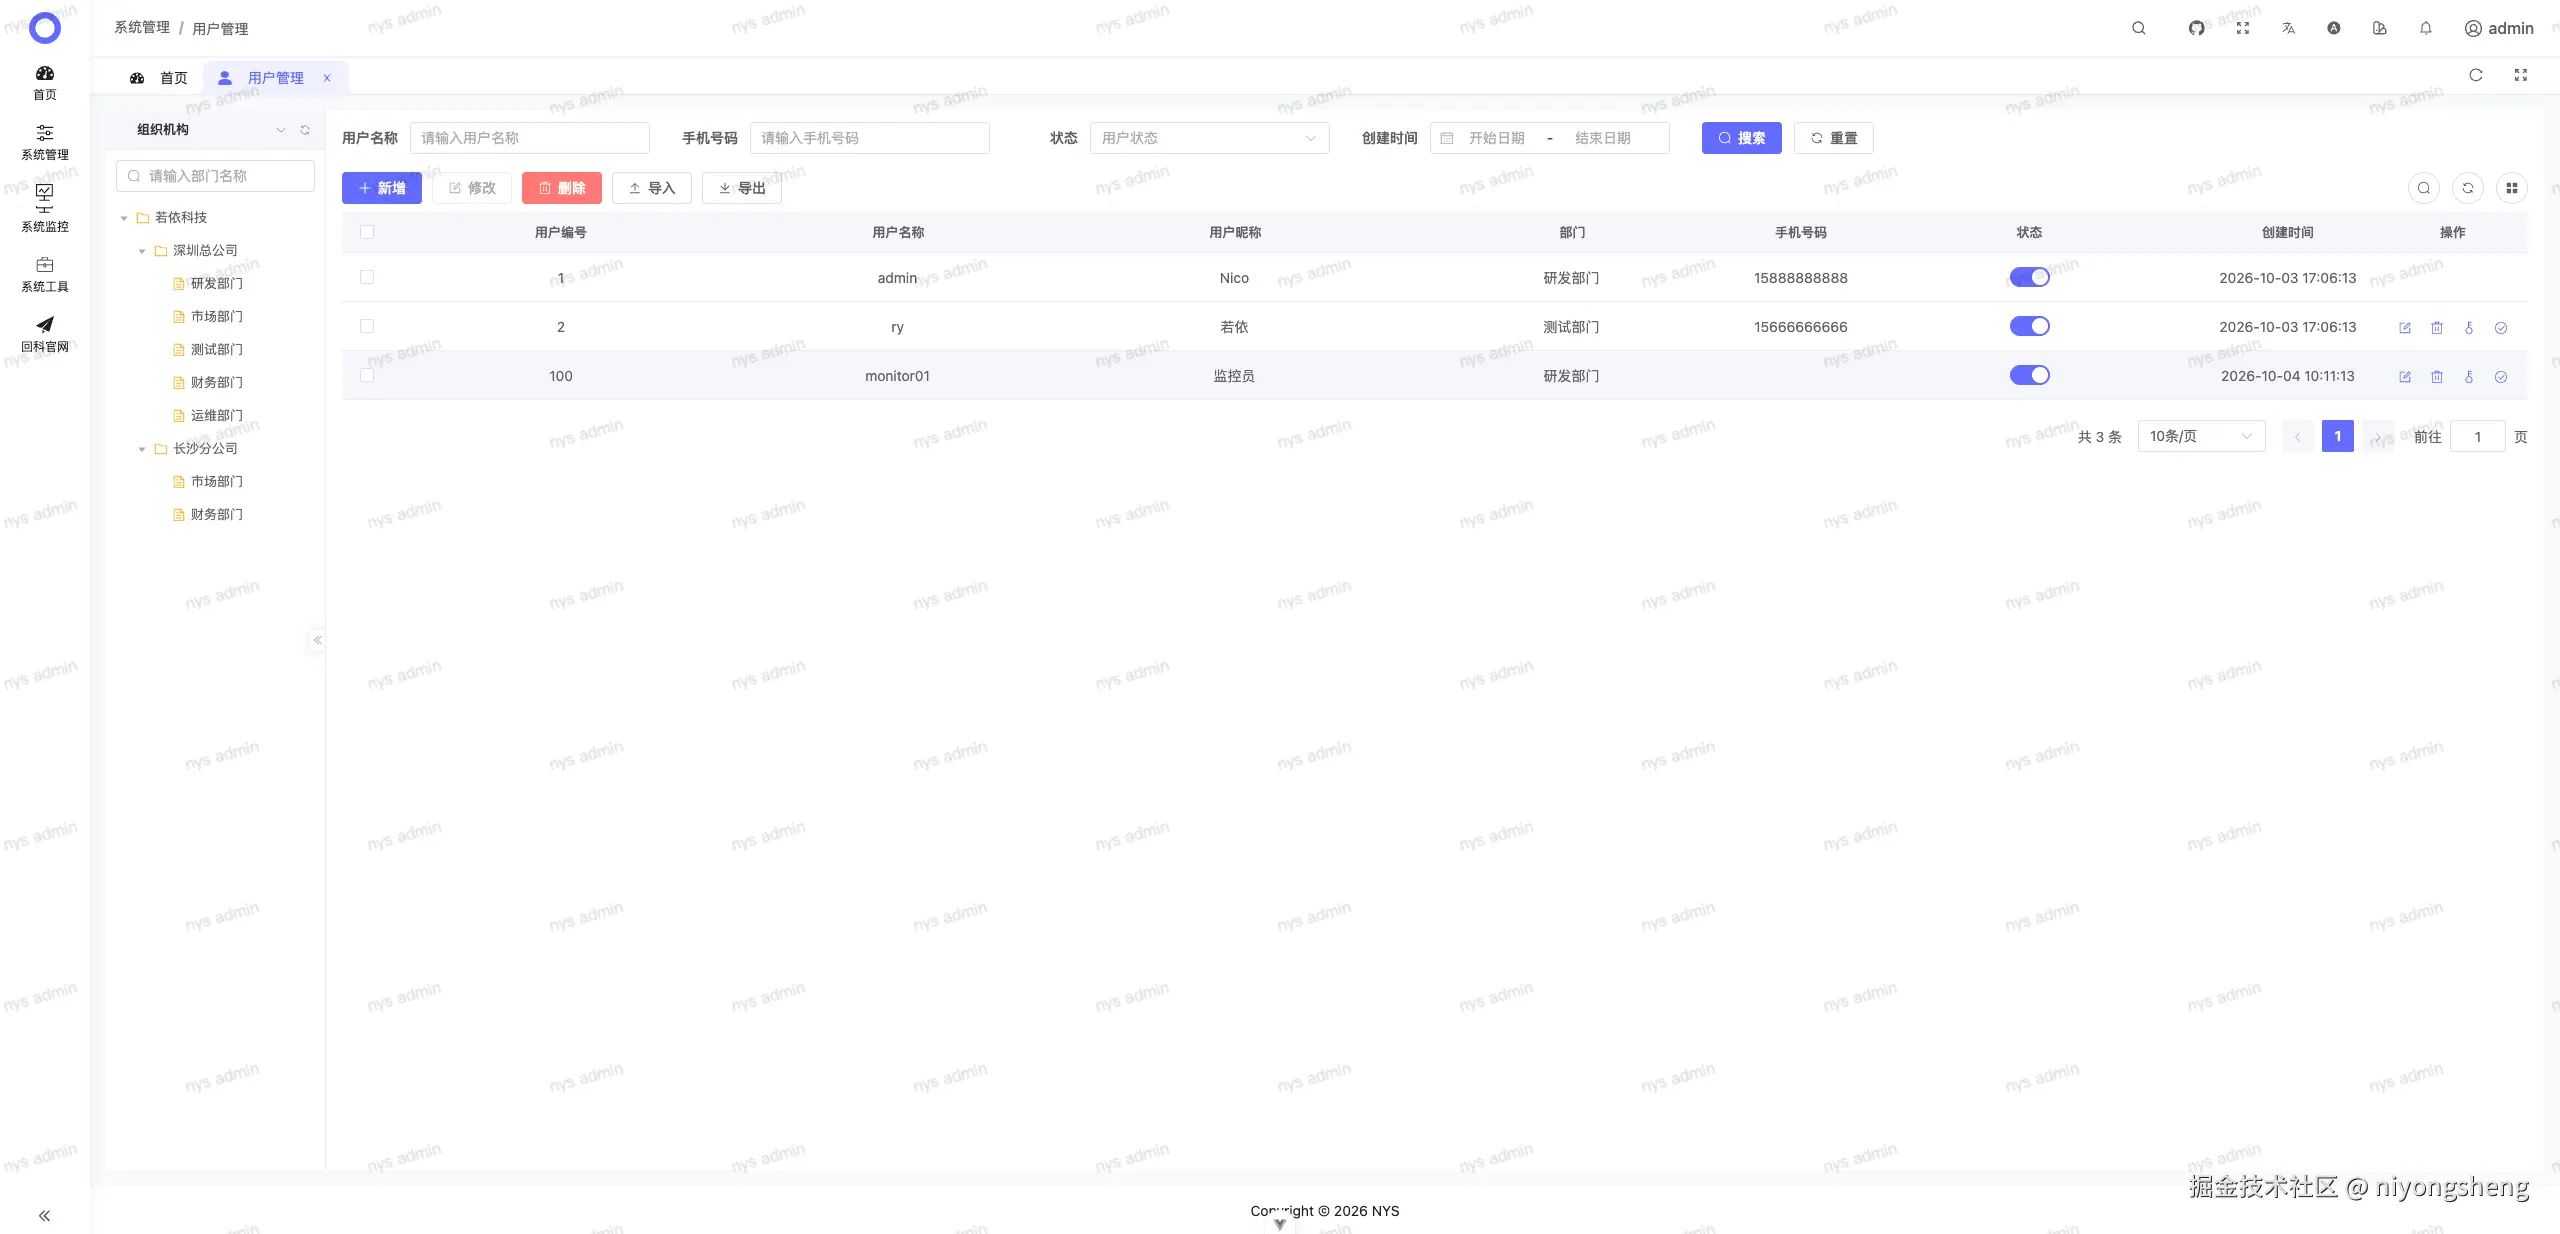Collapse the left sidebar menu

click(44, 1216)
